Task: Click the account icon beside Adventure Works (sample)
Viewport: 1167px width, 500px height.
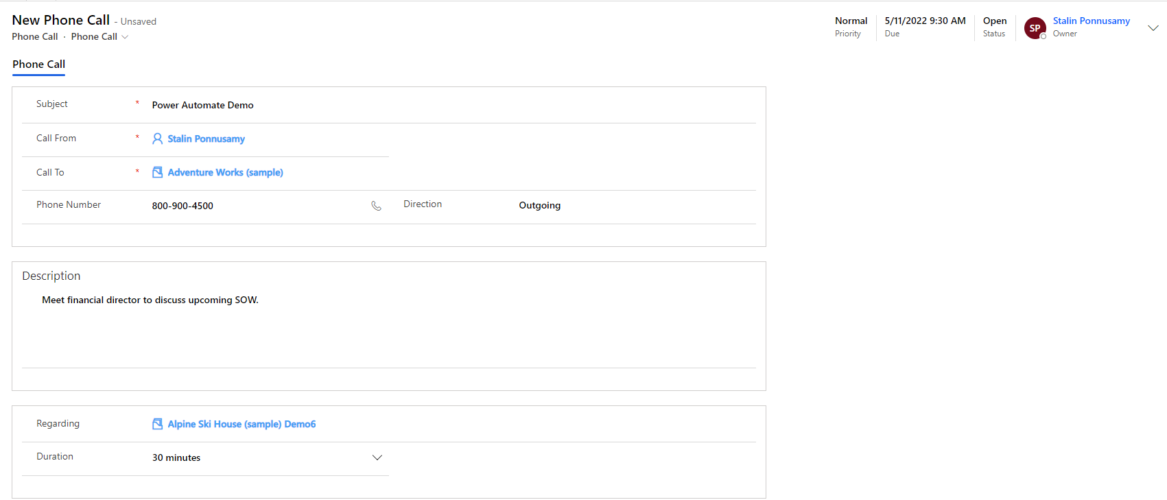Action: click(x=157, y=172)
